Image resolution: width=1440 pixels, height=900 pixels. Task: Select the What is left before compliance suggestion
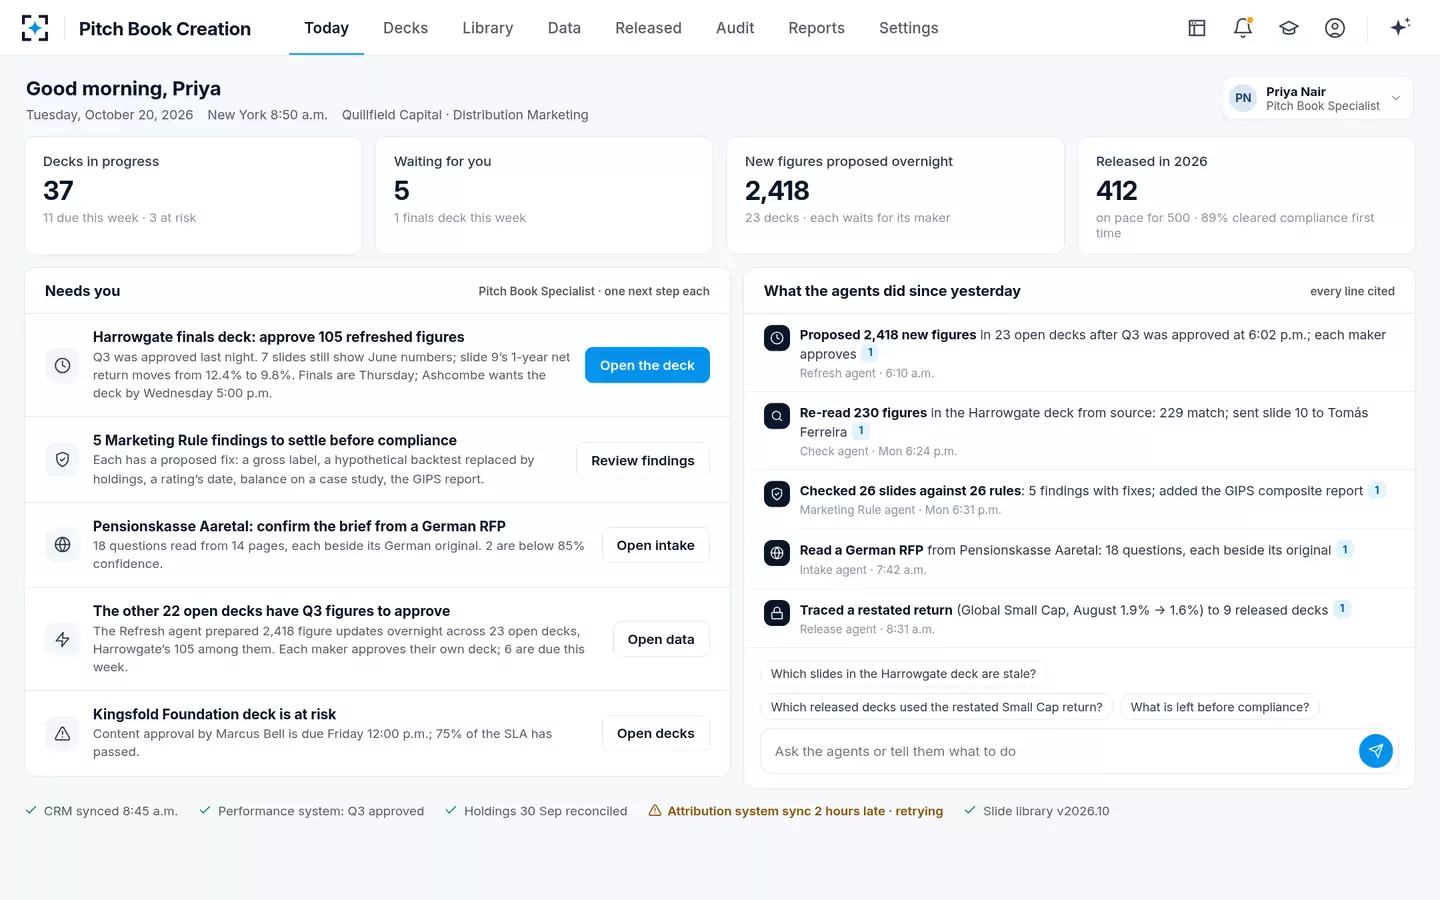(1220, 707)
